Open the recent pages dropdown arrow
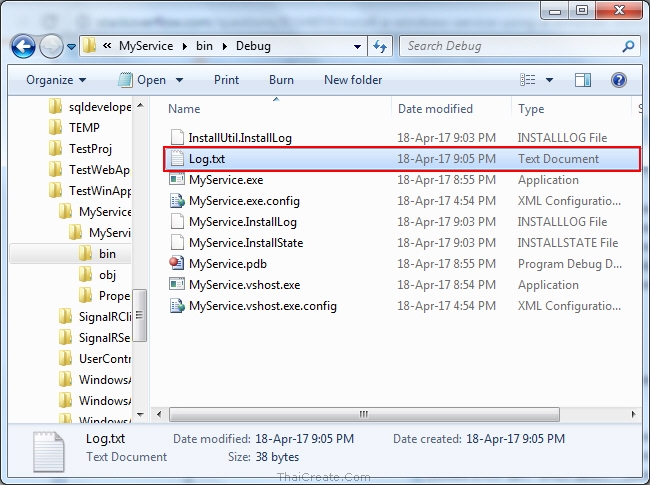Viewport: 650px width, 485px height. coord(71,47)
